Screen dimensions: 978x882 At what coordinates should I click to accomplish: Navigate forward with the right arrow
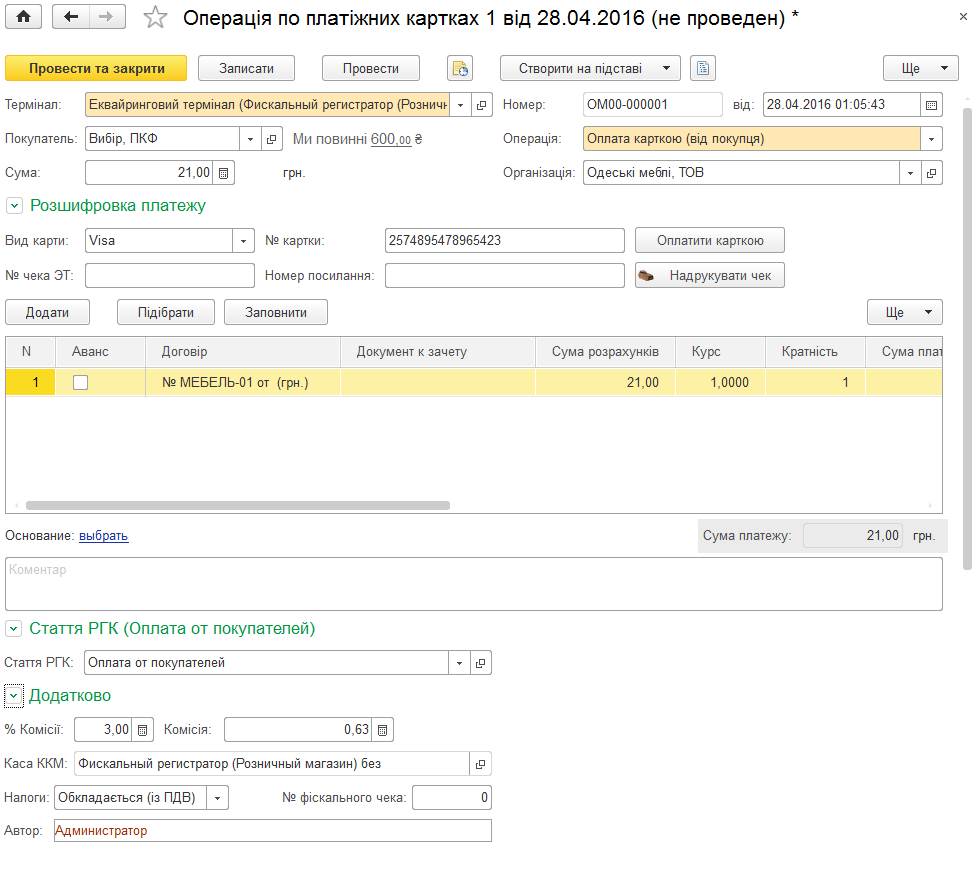click(x=107, y=17)
